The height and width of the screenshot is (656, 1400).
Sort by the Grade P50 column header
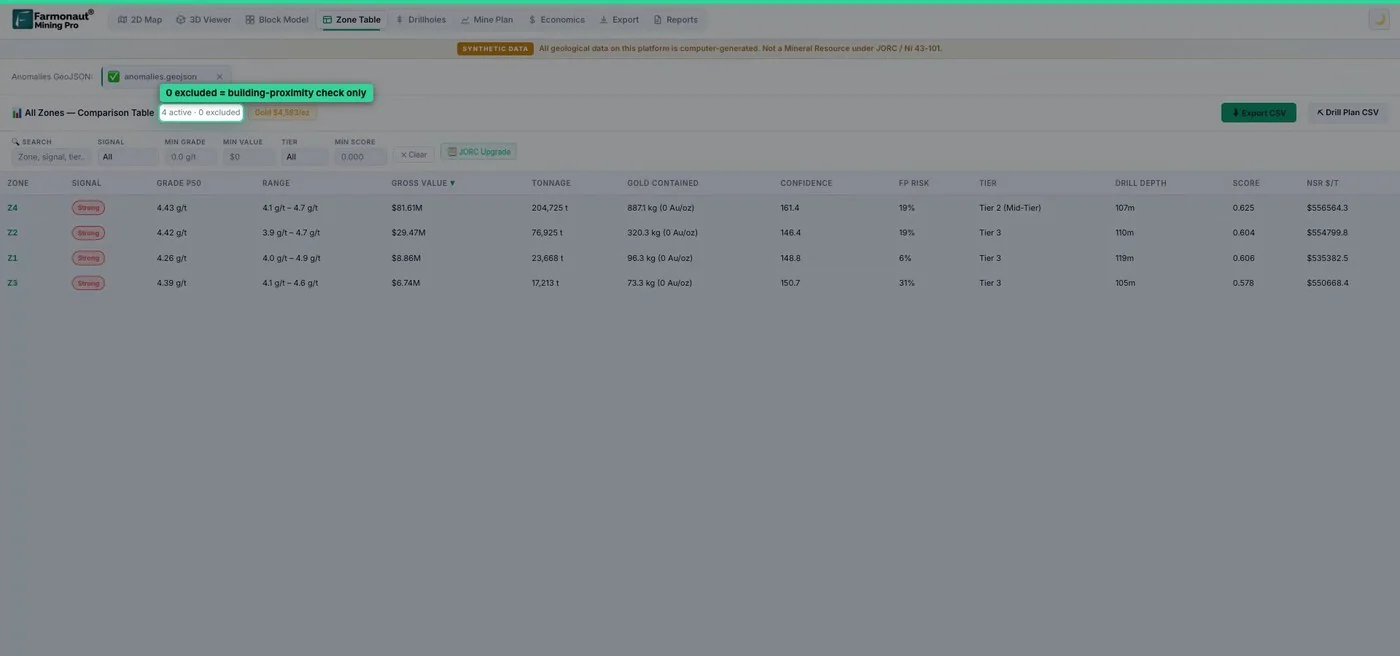coord(179,183)
